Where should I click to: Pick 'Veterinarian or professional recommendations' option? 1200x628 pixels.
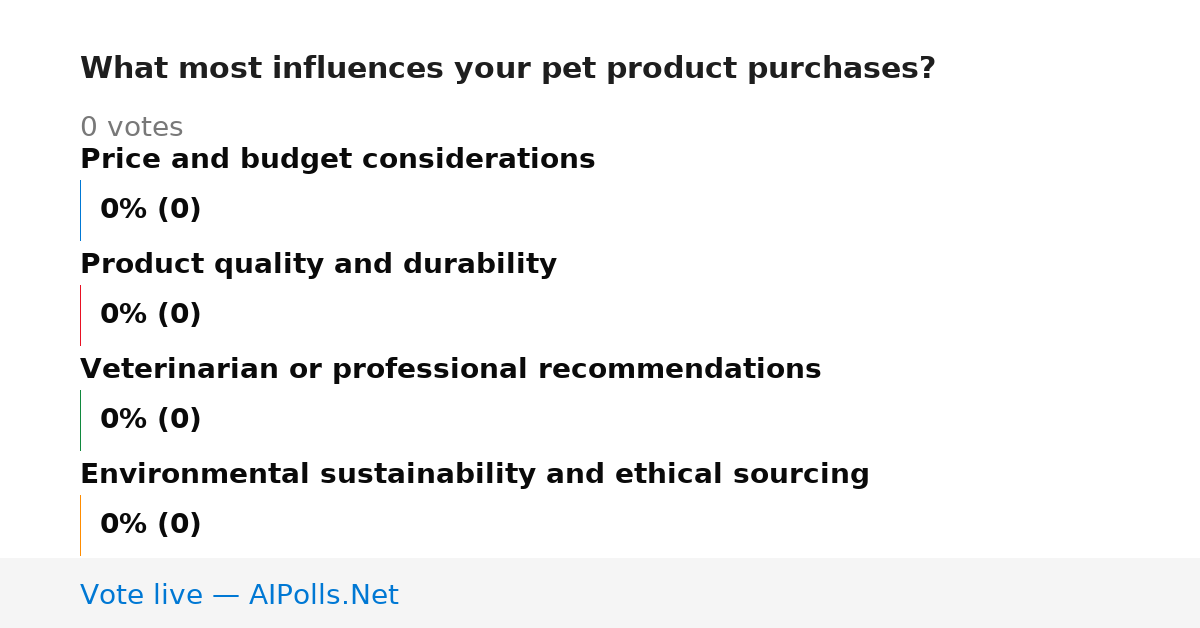(450, 370)
